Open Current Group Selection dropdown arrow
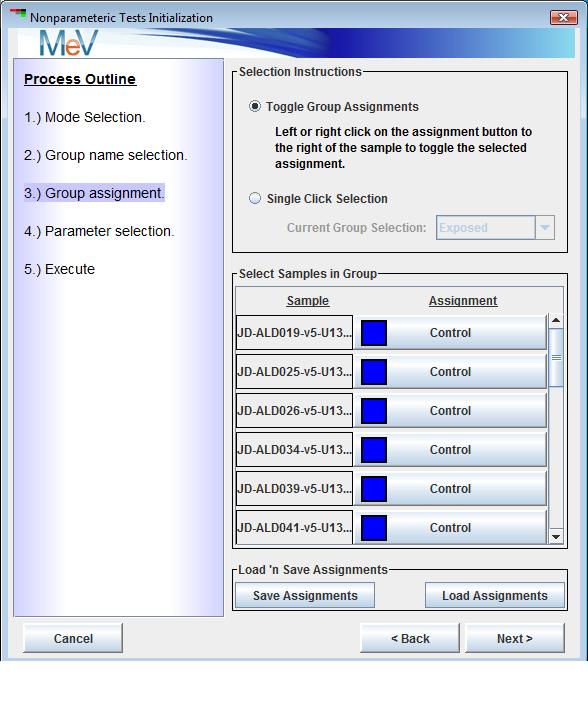 click(x=544, y=228)
